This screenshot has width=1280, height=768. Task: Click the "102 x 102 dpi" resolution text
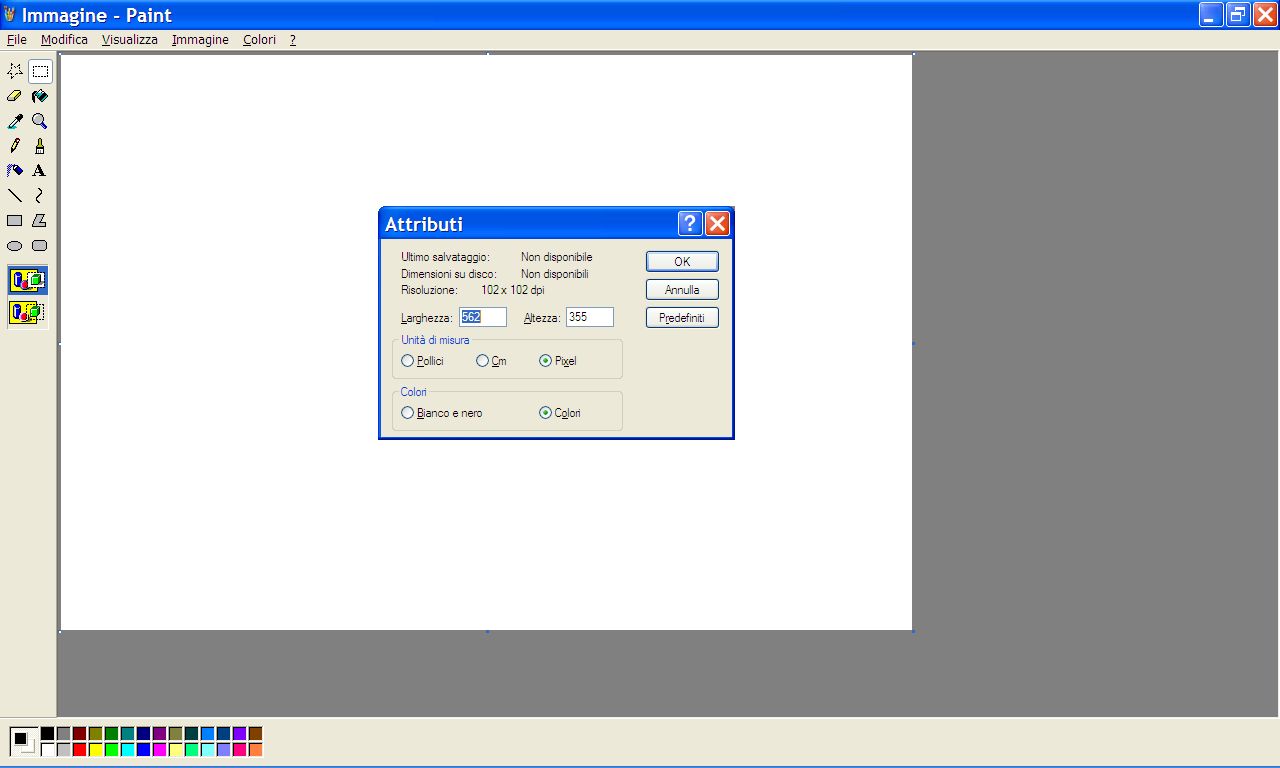(x=513, y=290)
